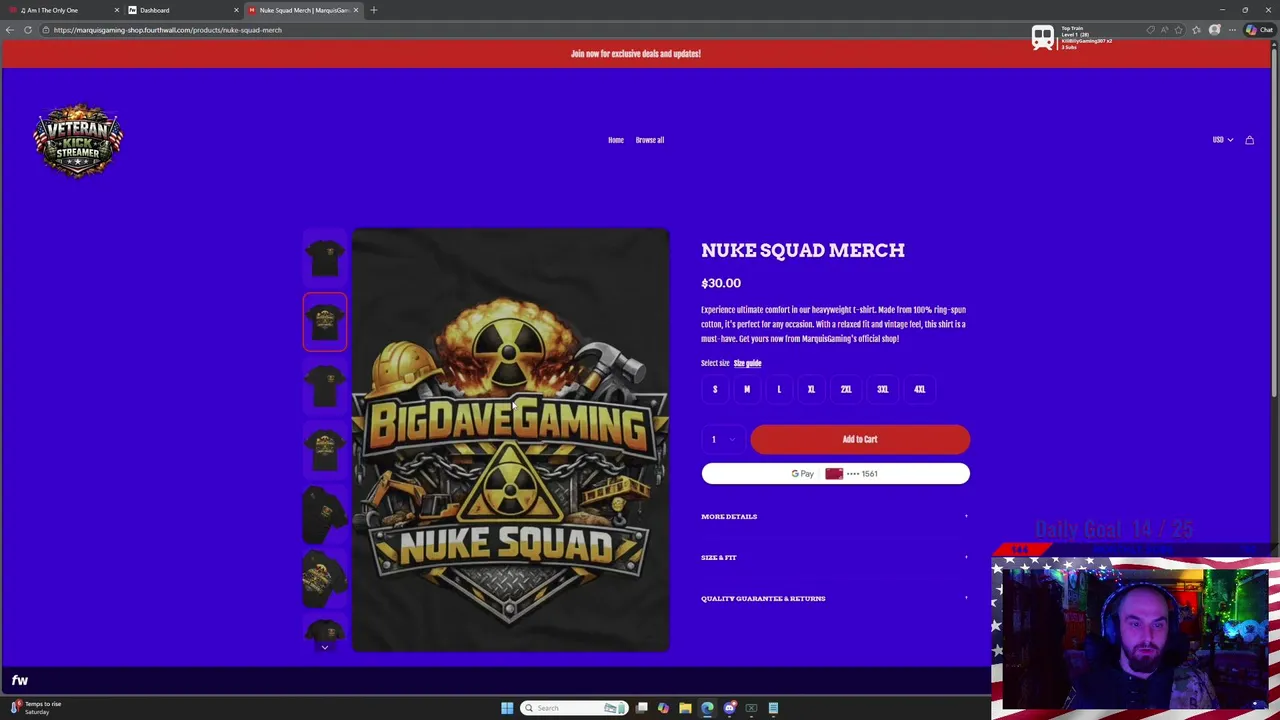Select size 4XL
This screenshot has height=720, width=1280.
pos(920,389)
